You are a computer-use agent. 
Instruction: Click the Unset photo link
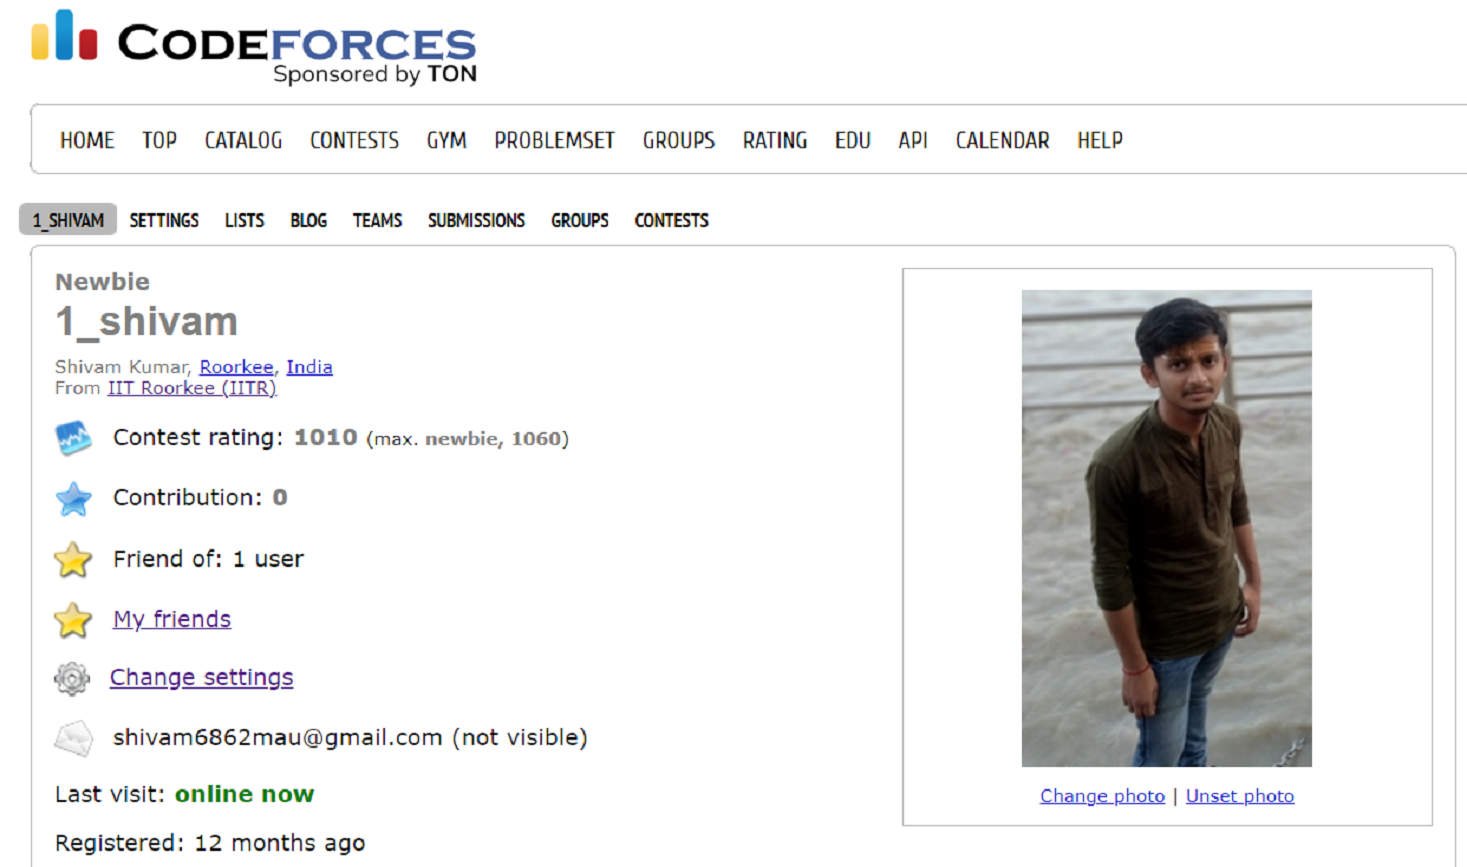point(1239,796)
